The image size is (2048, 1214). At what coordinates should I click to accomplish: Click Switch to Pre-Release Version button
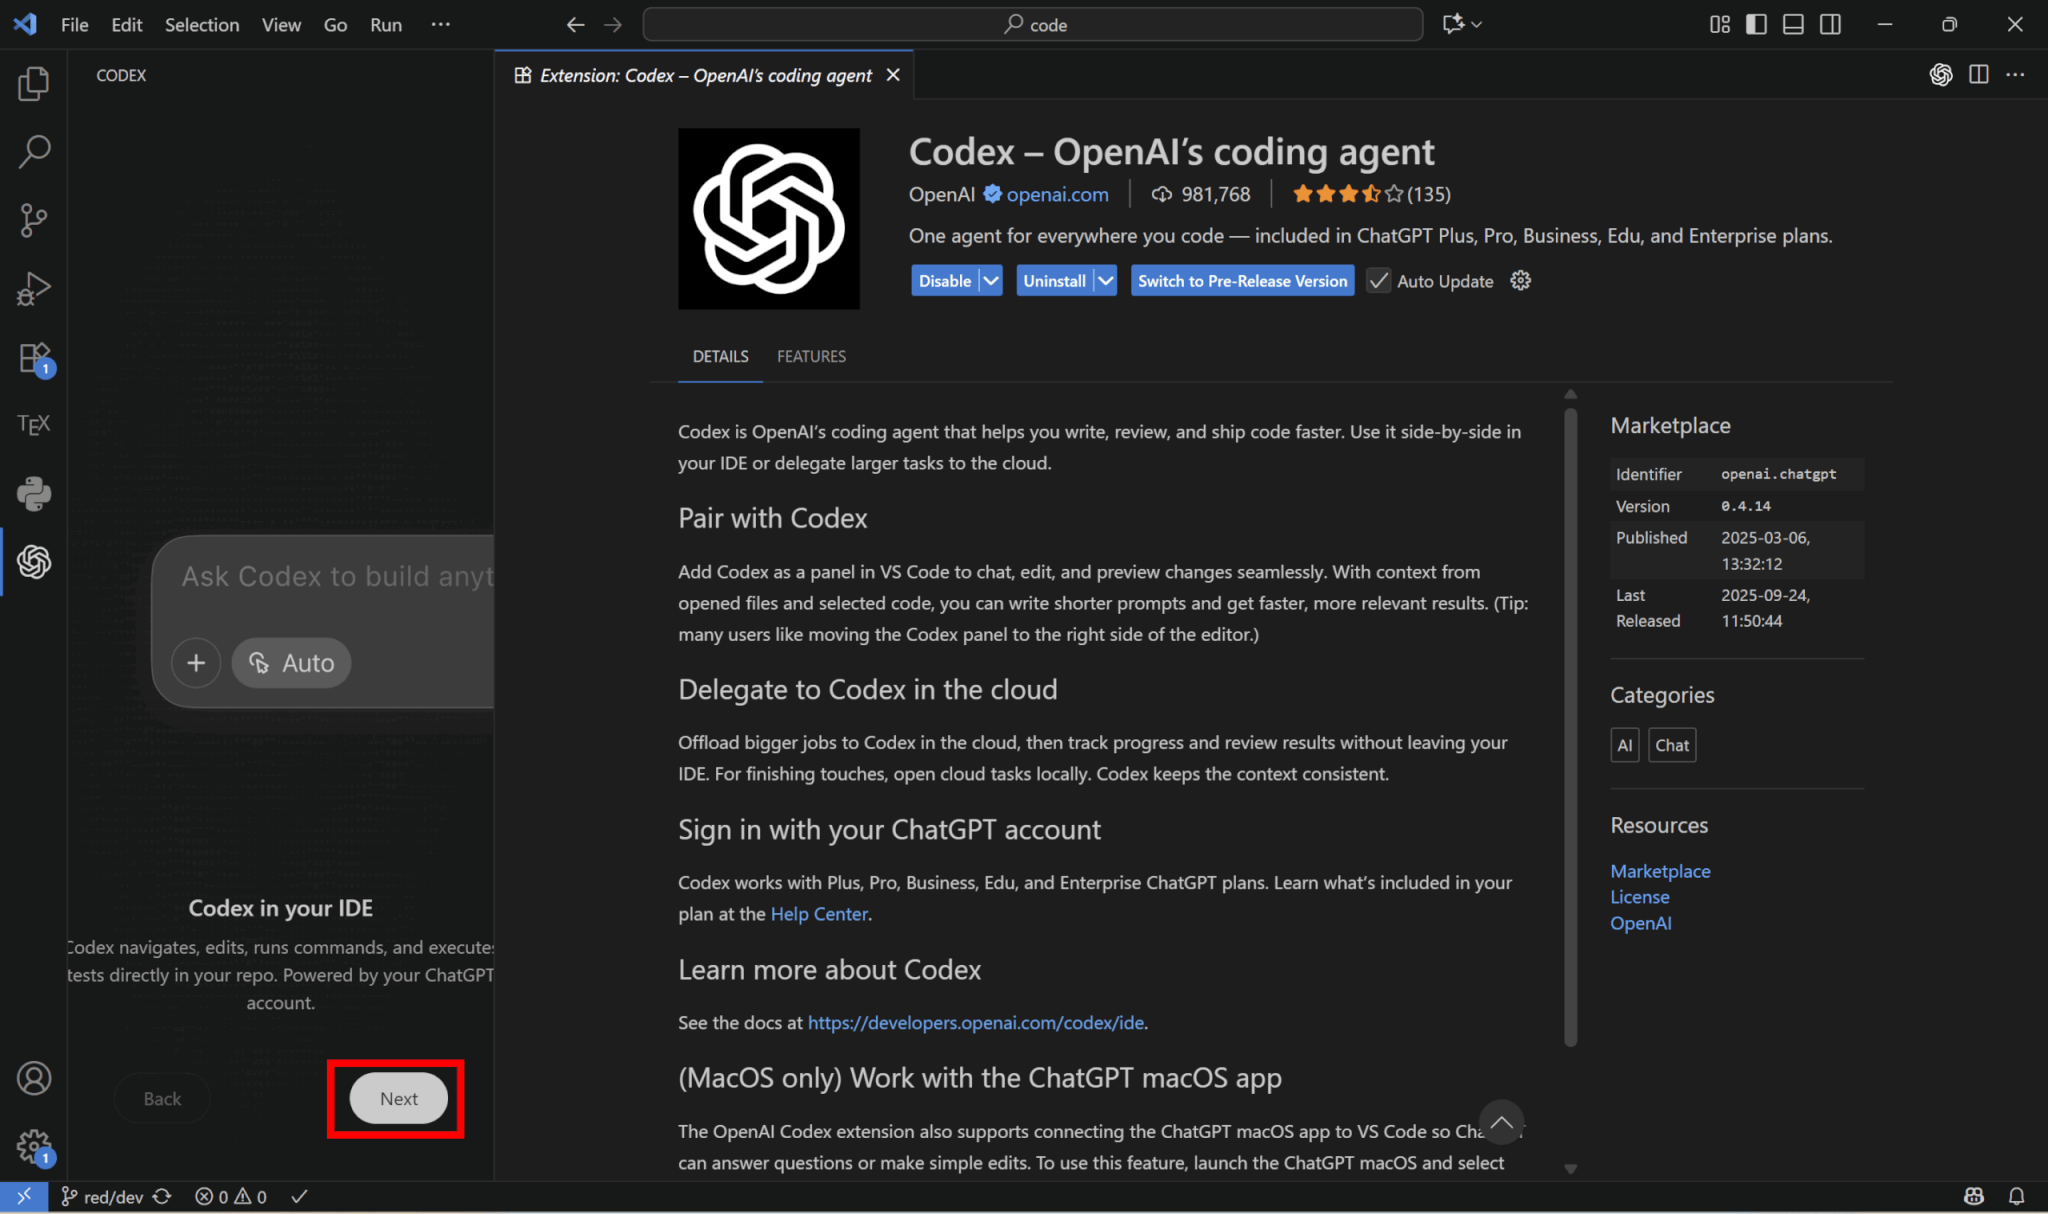coord(1242,281)
